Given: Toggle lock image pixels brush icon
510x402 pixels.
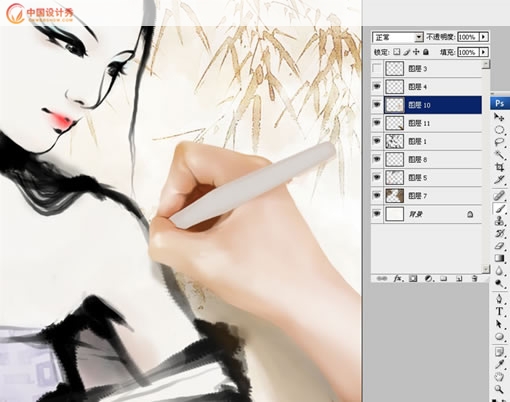Looking at the screenshot, I should tap(406, 52).
